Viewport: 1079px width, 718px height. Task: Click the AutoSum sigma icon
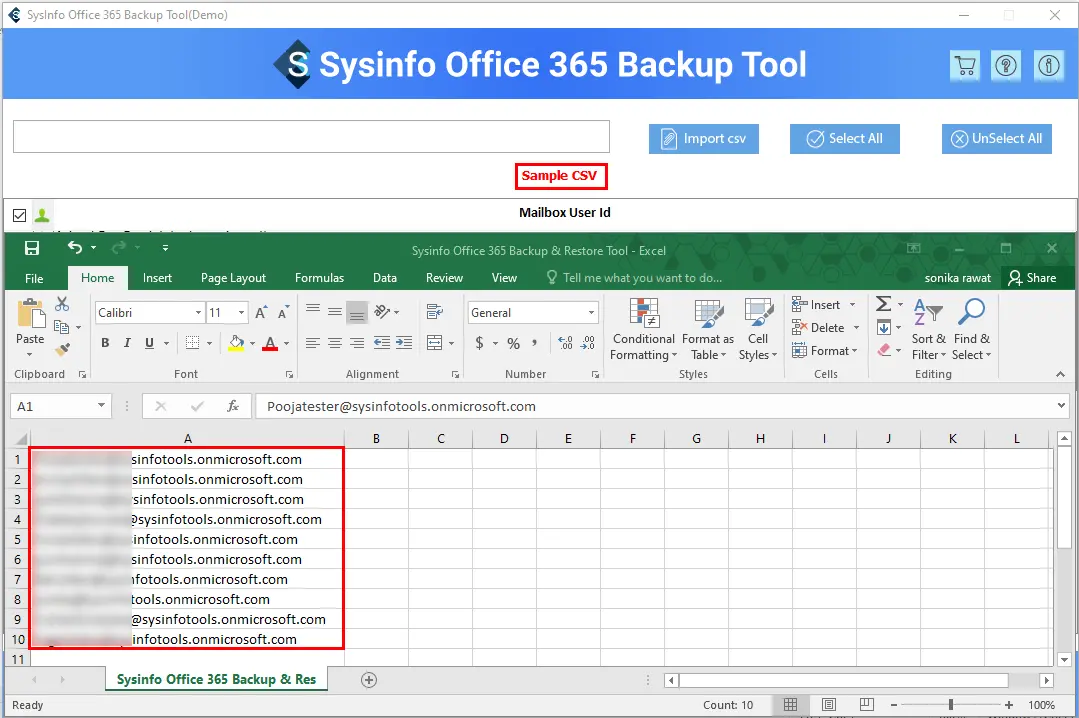[883, 304]
